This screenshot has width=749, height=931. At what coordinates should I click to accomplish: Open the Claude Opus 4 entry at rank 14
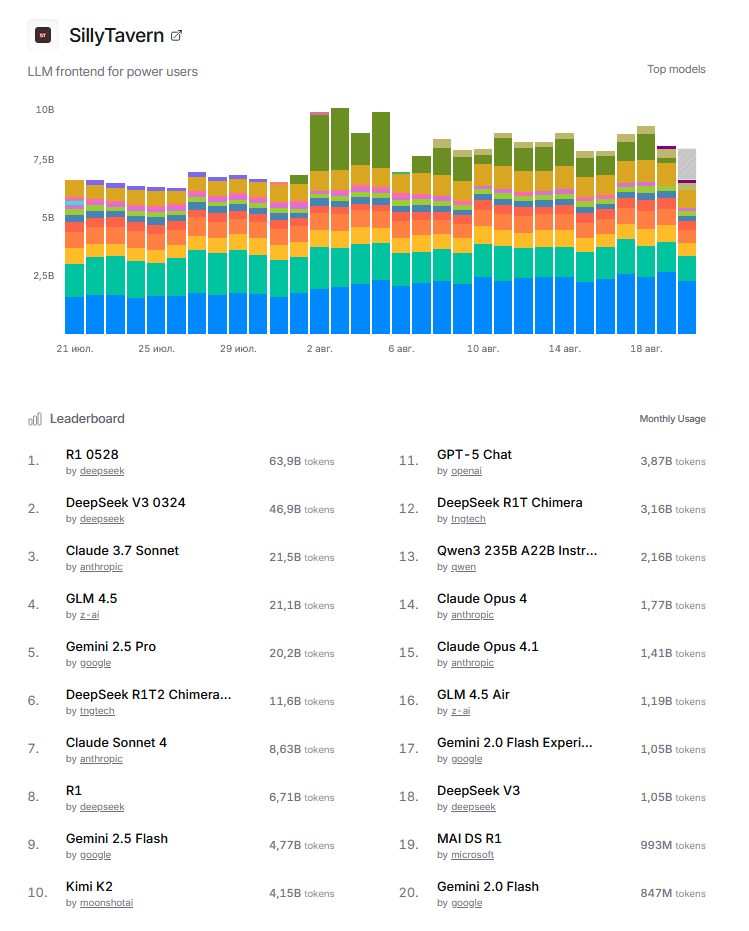coord(482,598)
